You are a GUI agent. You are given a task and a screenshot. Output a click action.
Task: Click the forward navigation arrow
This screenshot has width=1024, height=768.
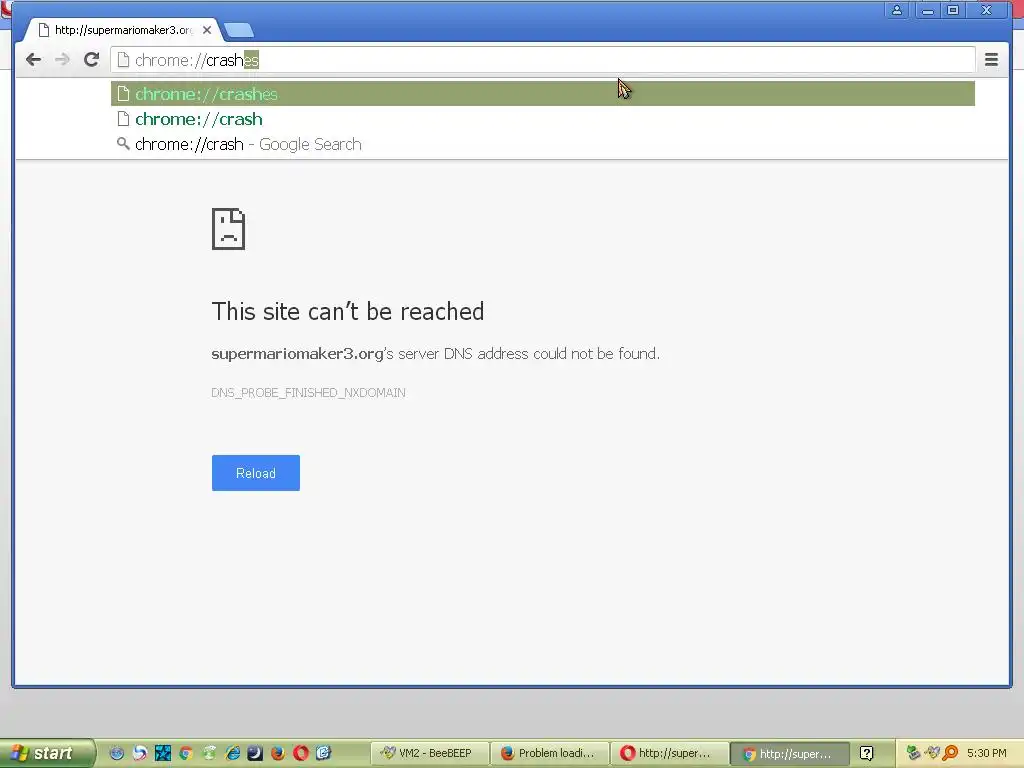[62, 60]
